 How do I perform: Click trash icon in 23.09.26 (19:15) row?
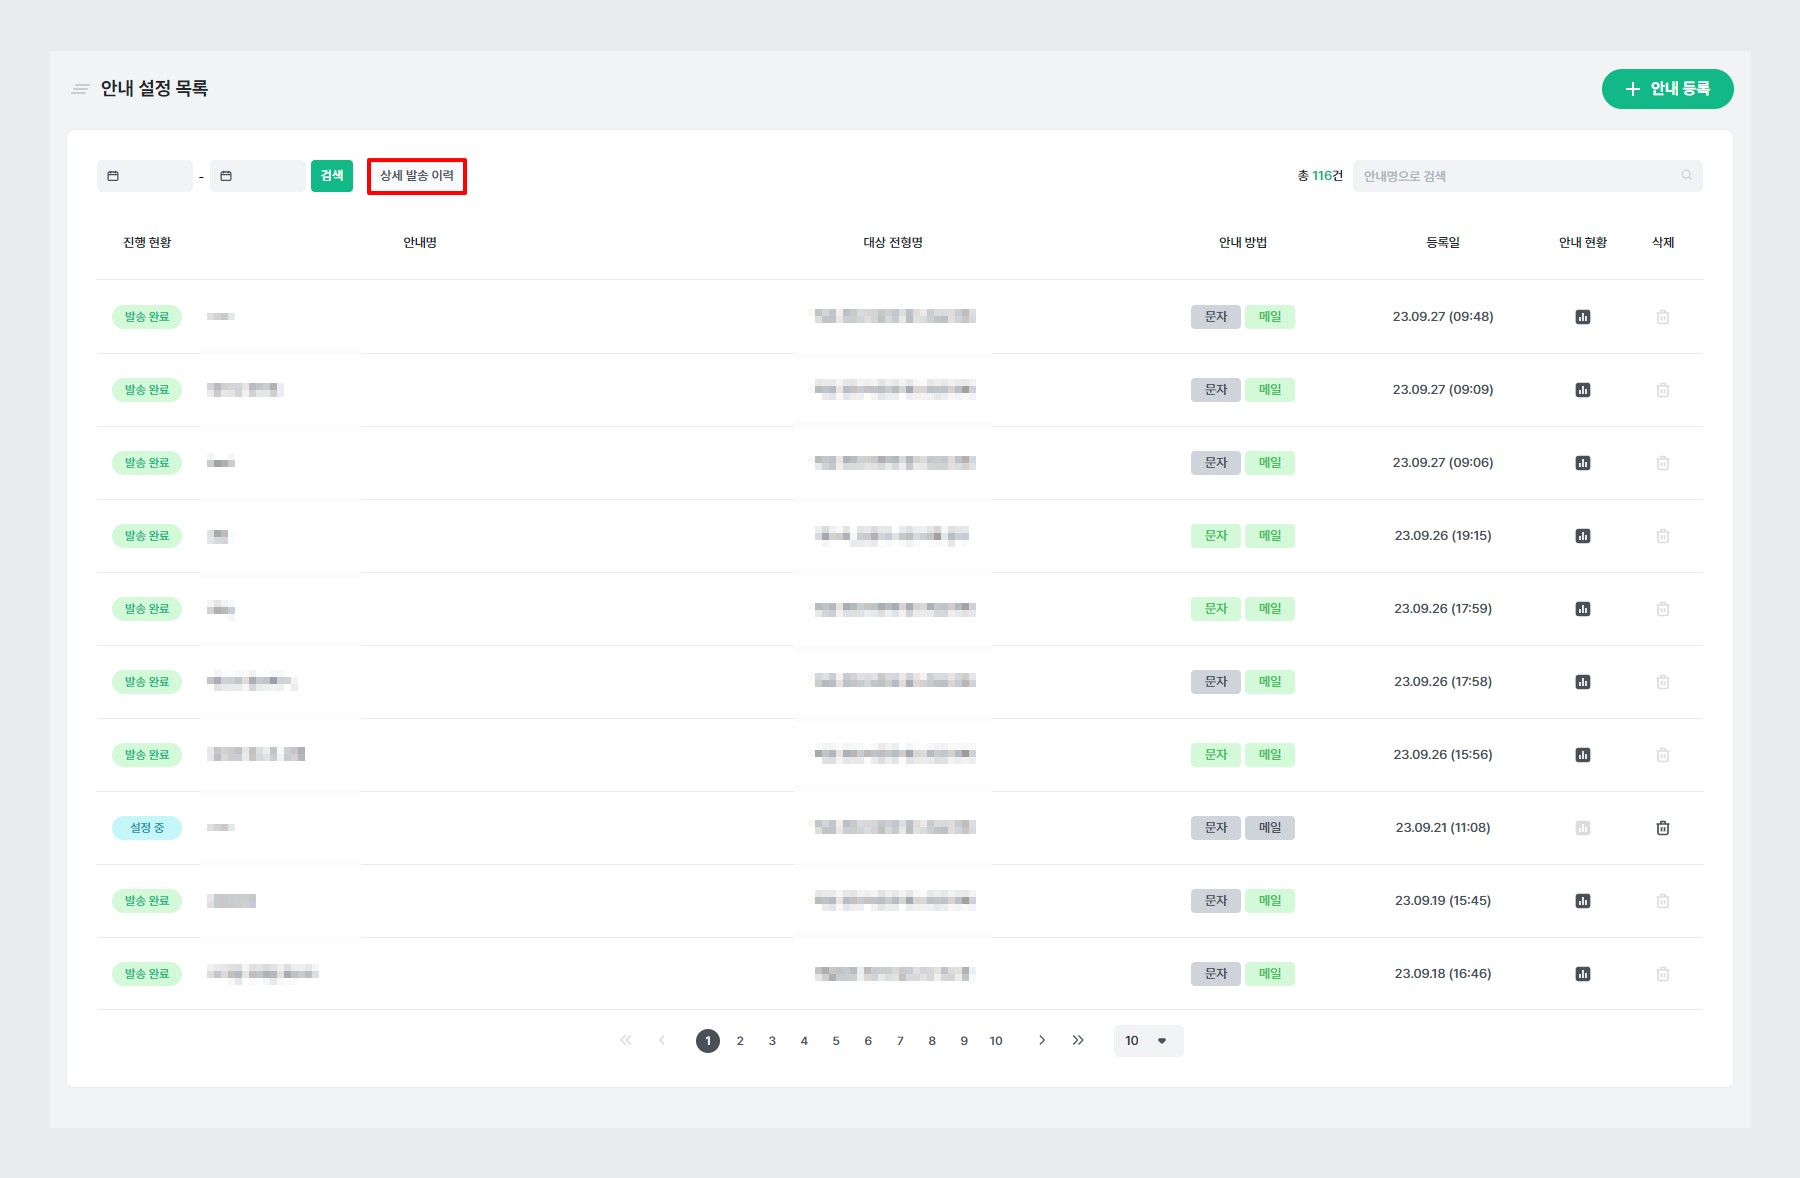(x=1662, y=536)
